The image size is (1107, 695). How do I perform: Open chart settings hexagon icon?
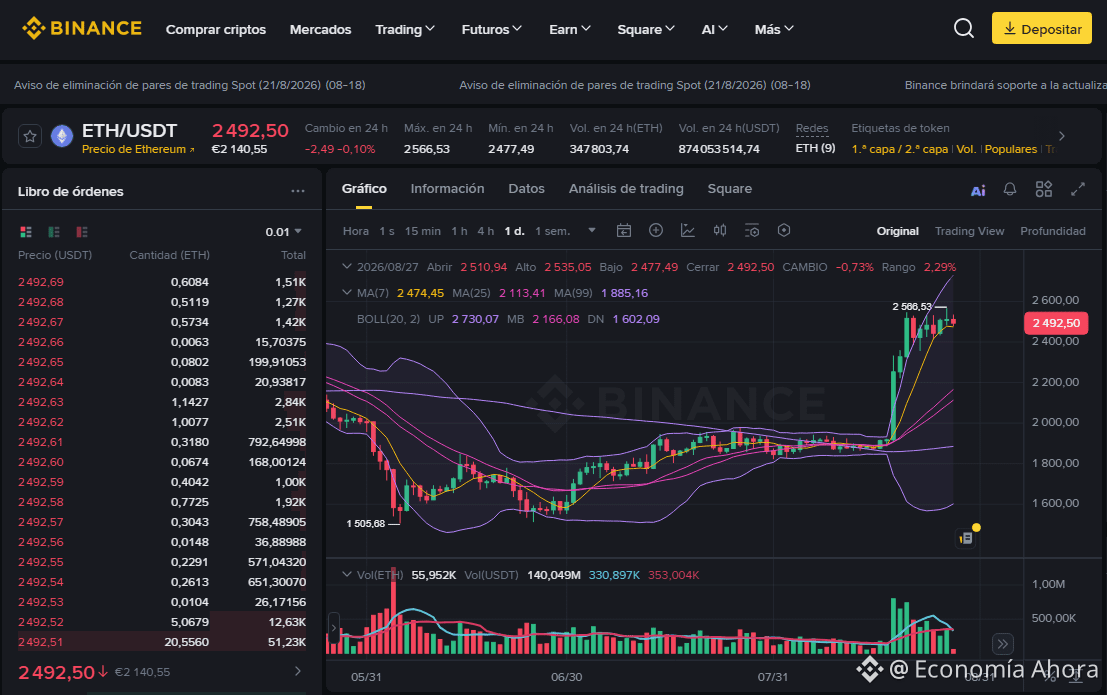[x=784, y=230]
